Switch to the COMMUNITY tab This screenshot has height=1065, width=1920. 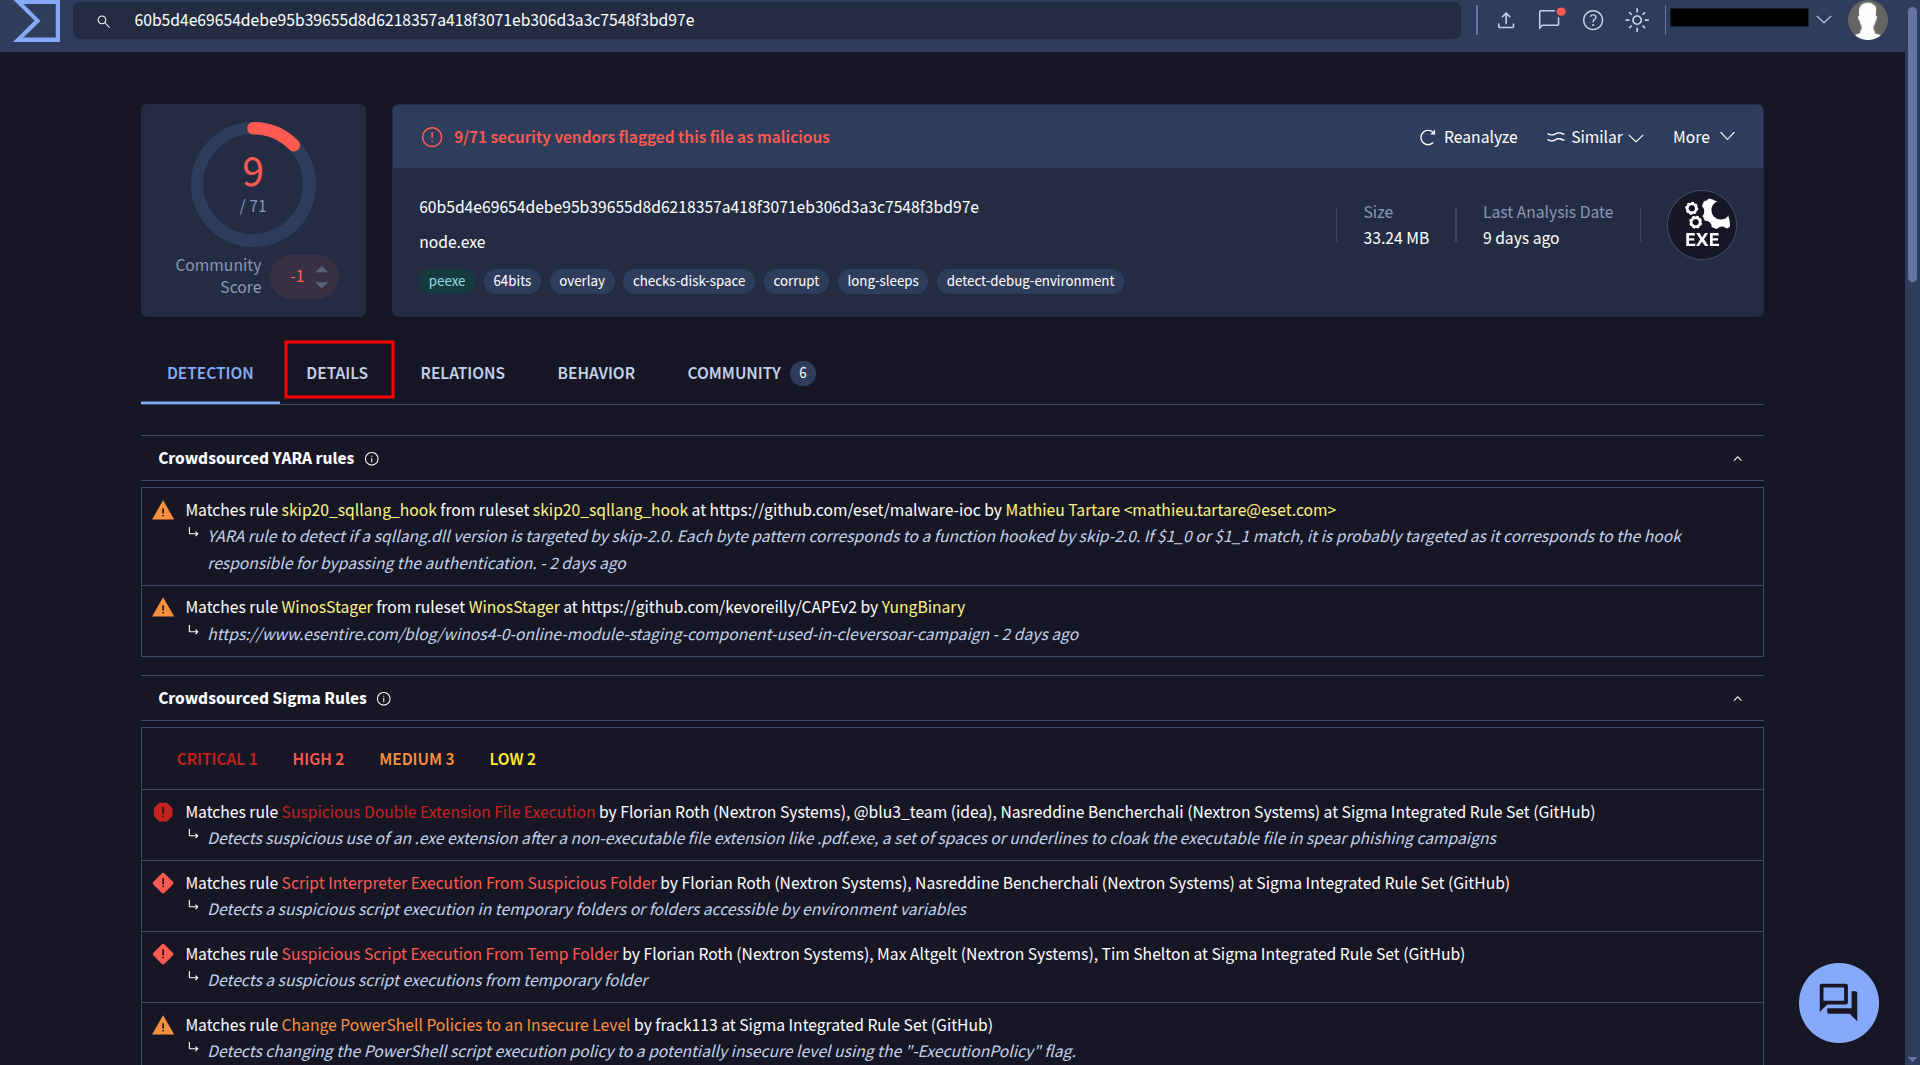(733, 373)
